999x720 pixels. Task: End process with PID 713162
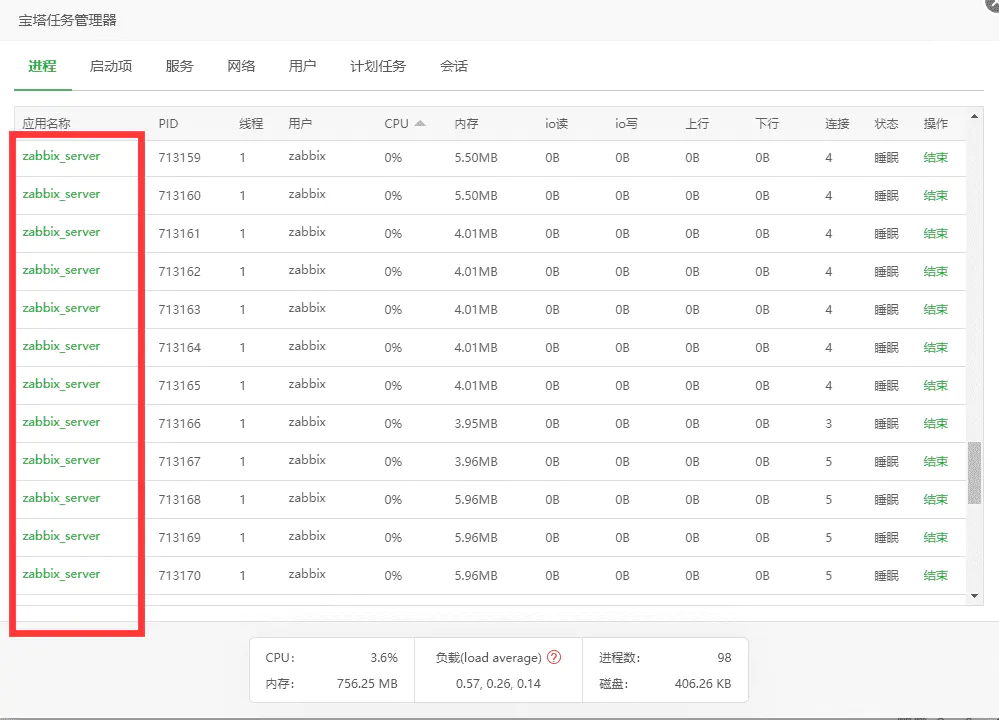935,271
